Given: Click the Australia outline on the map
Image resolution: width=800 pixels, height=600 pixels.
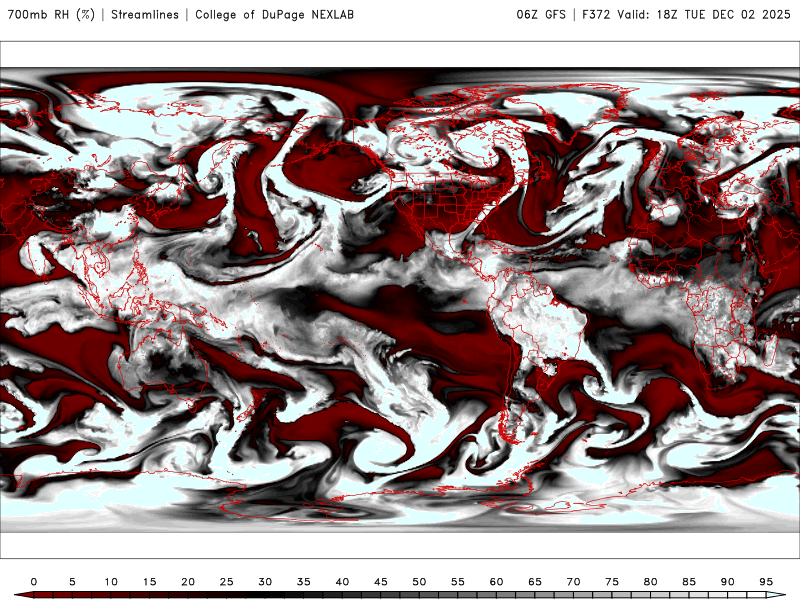Looking at the screenshot, I should (x=163, y=368).
